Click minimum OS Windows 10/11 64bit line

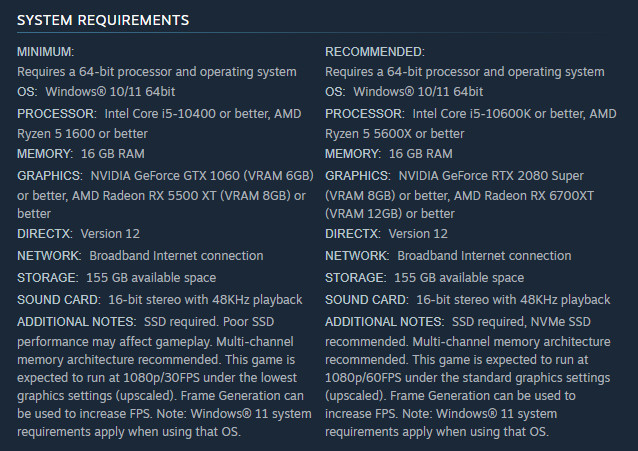[96, 92]
